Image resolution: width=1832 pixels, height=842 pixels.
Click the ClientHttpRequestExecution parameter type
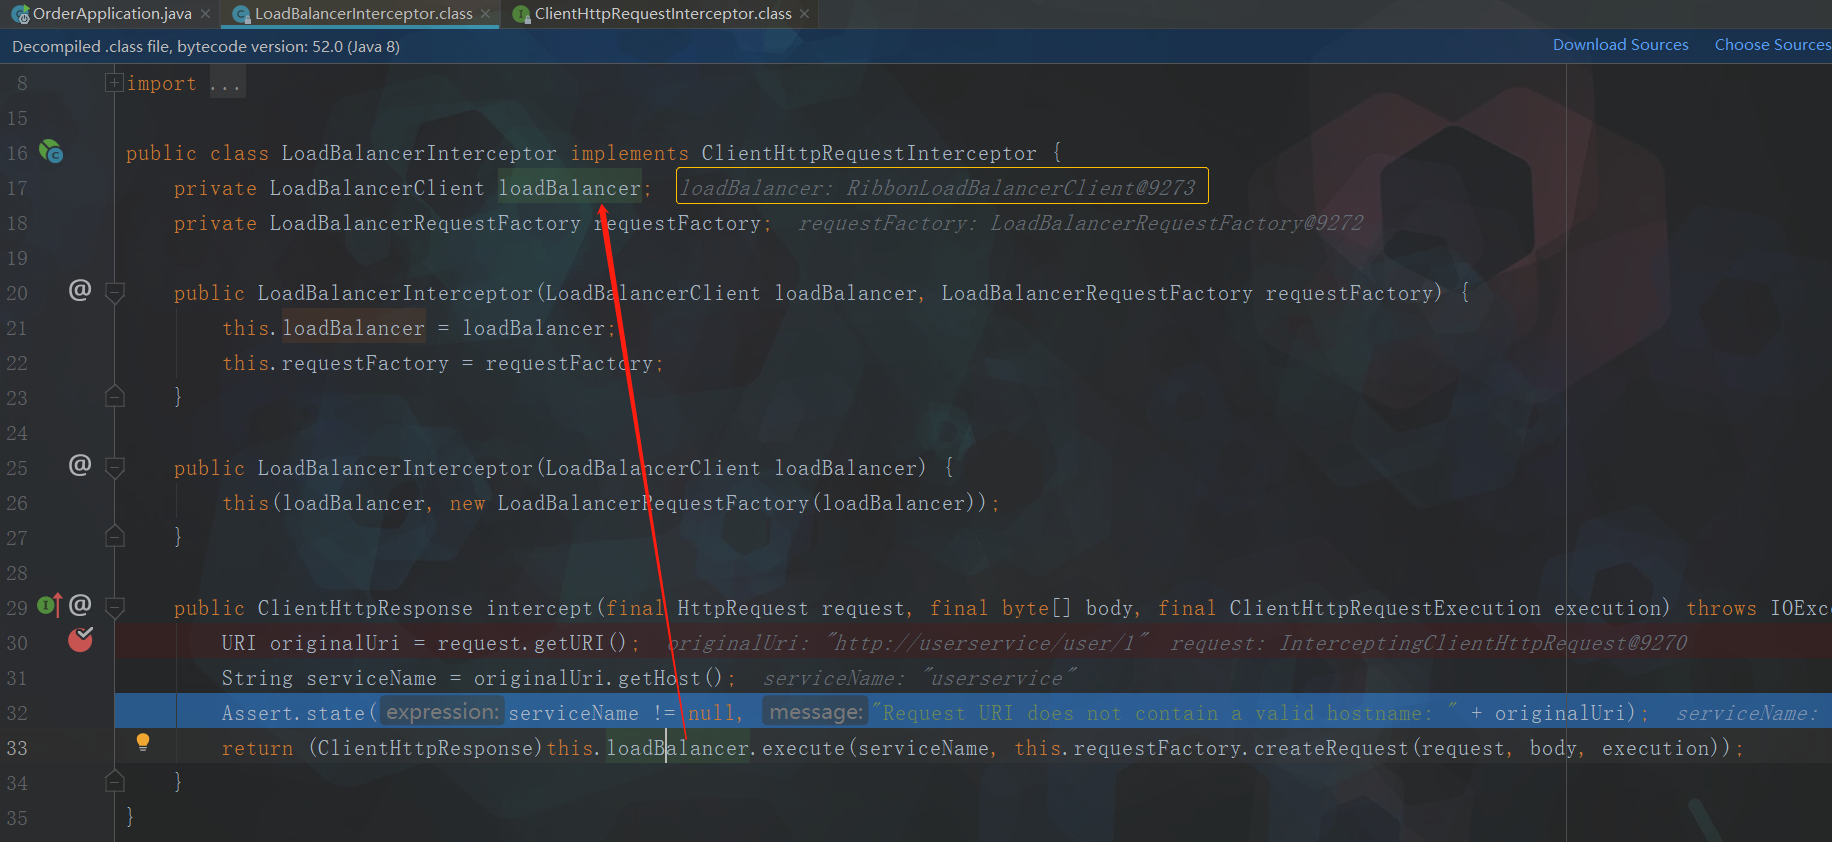1385,608
